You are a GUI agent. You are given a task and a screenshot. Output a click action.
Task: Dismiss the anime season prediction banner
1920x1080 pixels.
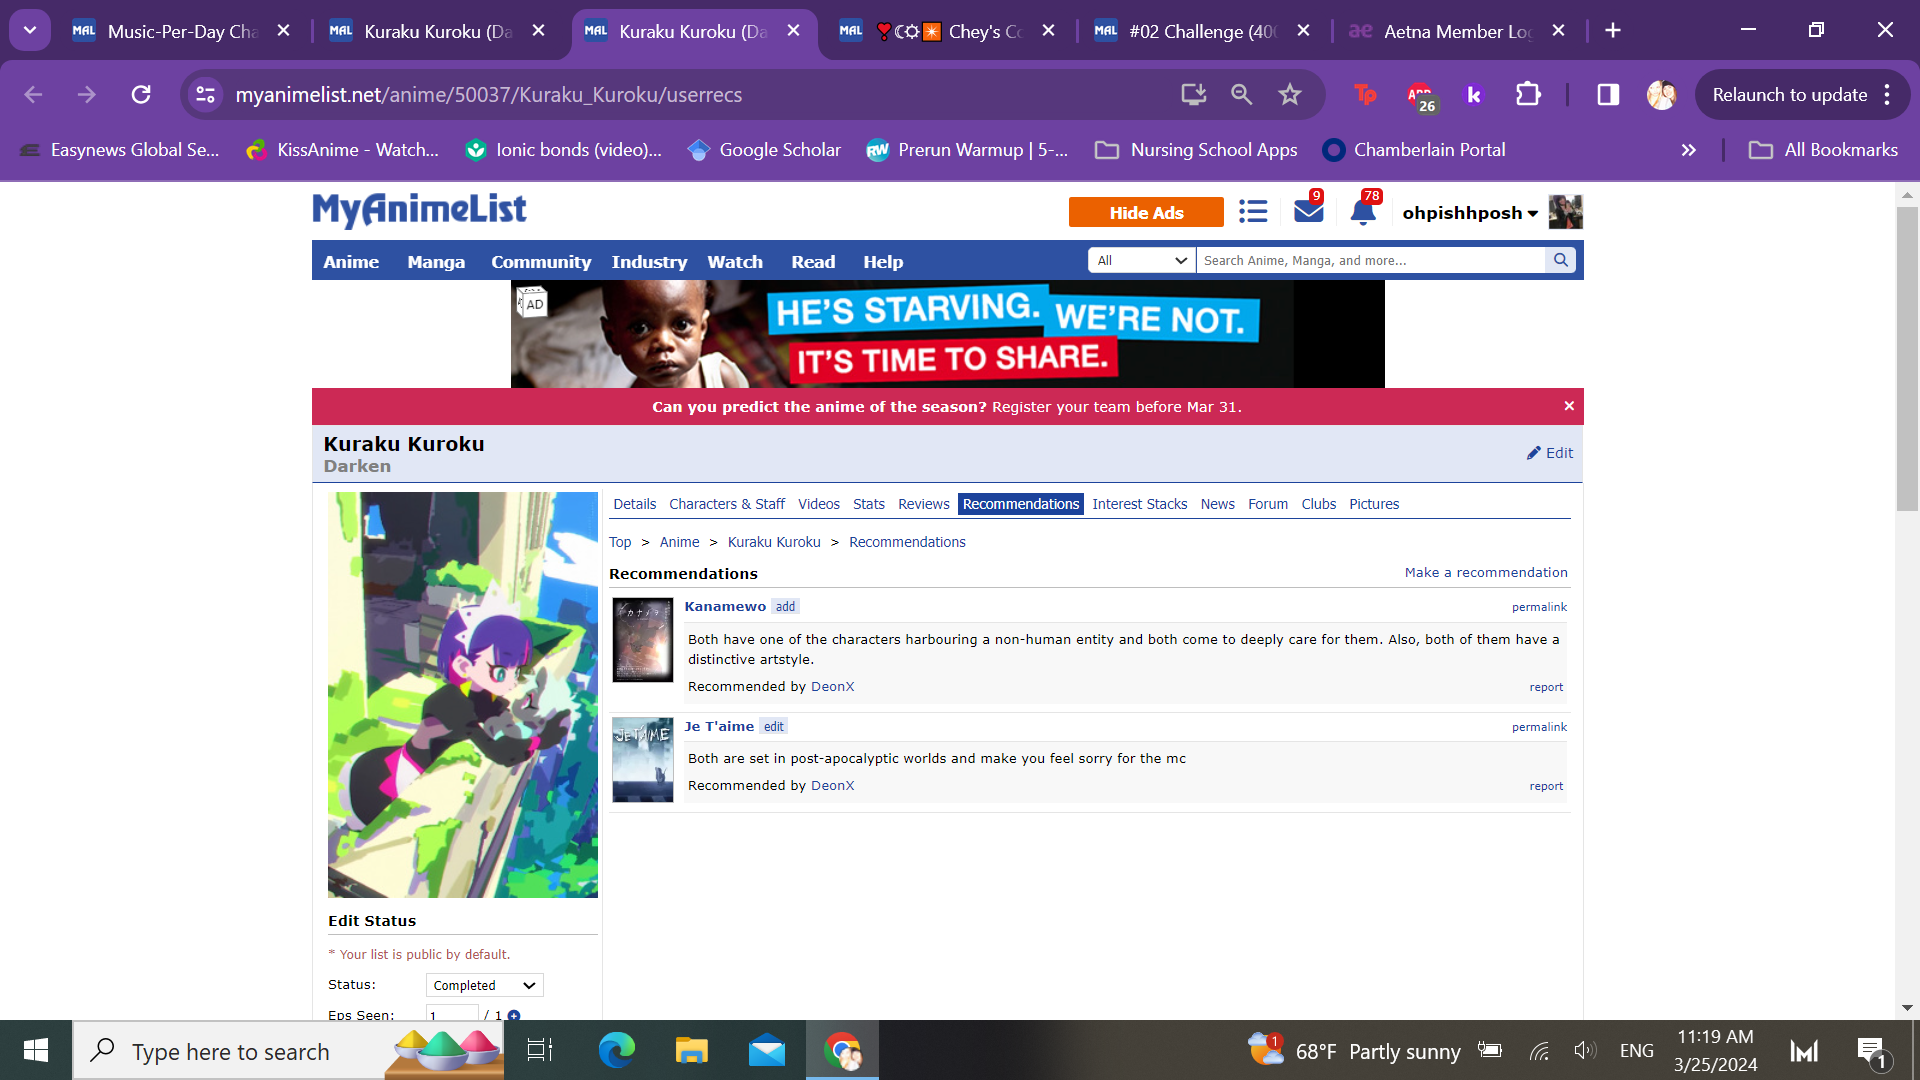[1569, 406]
